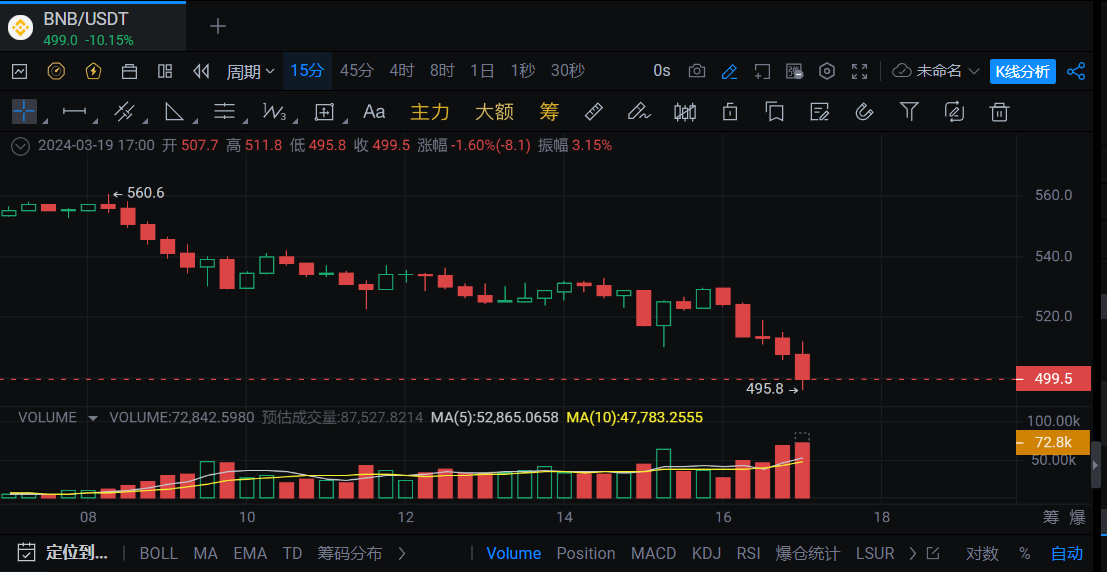Choose the text annotation Aa tool
Screen dimensions: 1107x572
click(x=374, y=111)
